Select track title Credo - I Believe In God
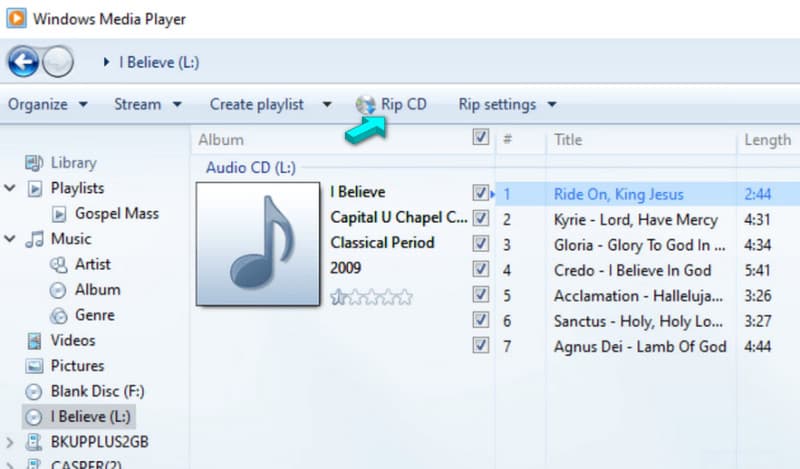This screenshot has width=800, height=469. point(633,270)
